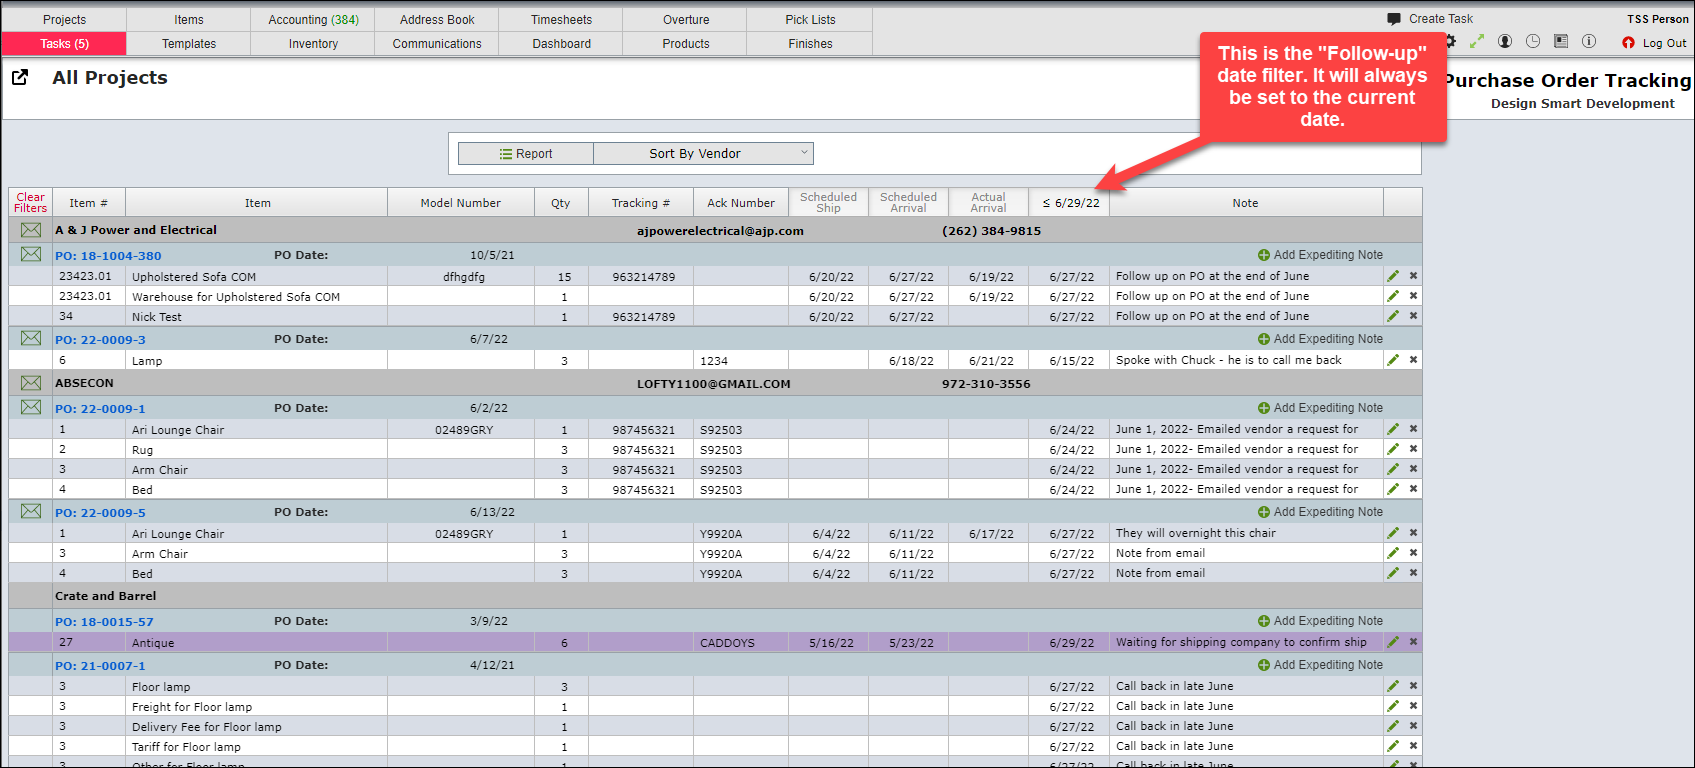The width and height of the screenshot is (1695, 768).
Task: Click the Create Task speech bubble icon
Action: (1394, 19)
